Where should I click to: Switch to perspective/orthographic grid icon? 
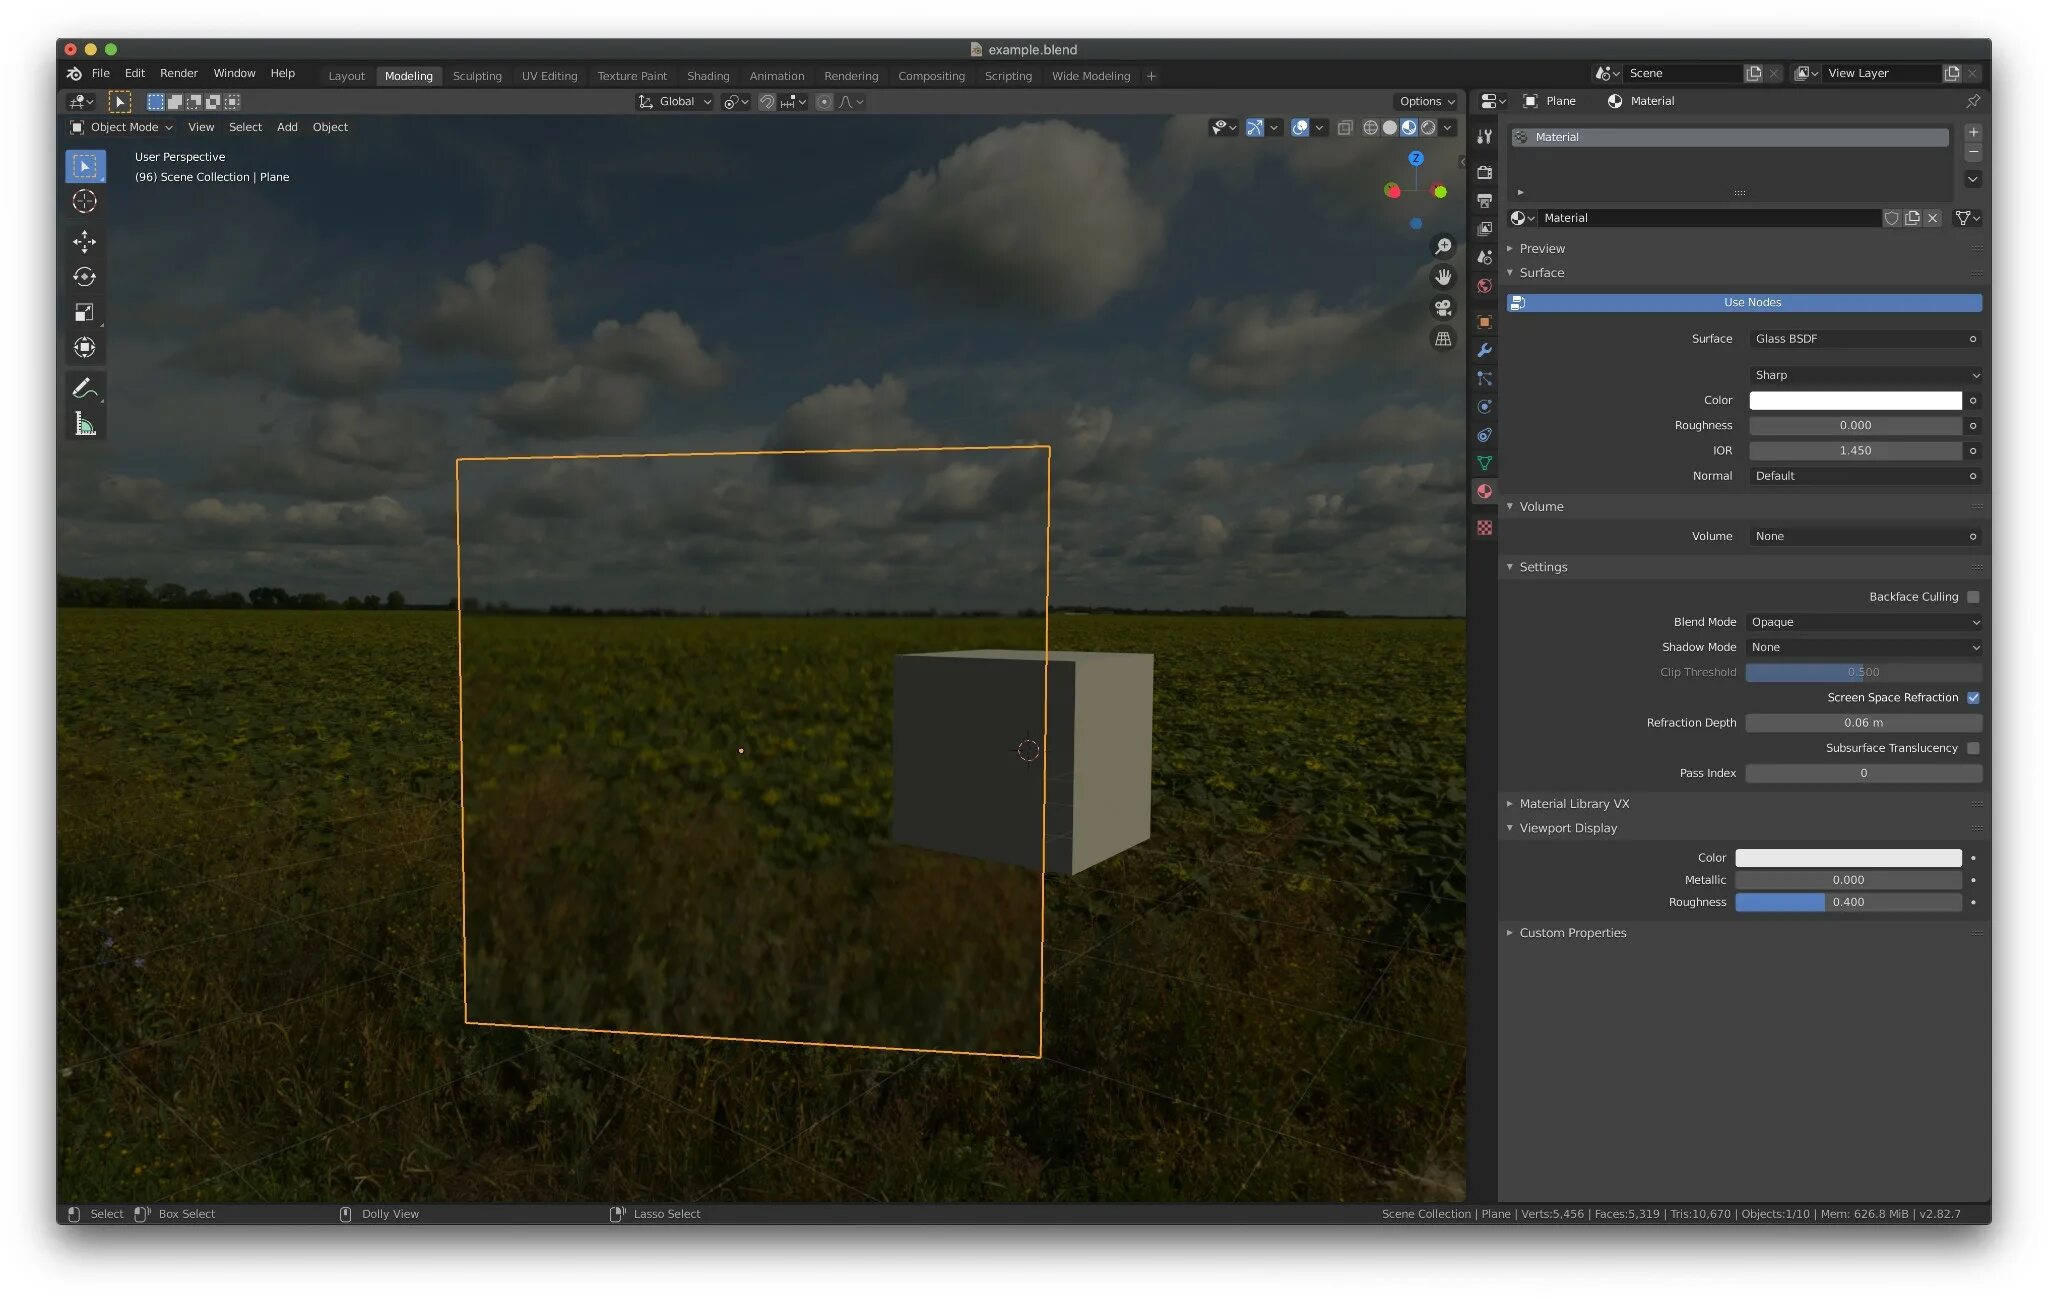[x=1443, y=339]
